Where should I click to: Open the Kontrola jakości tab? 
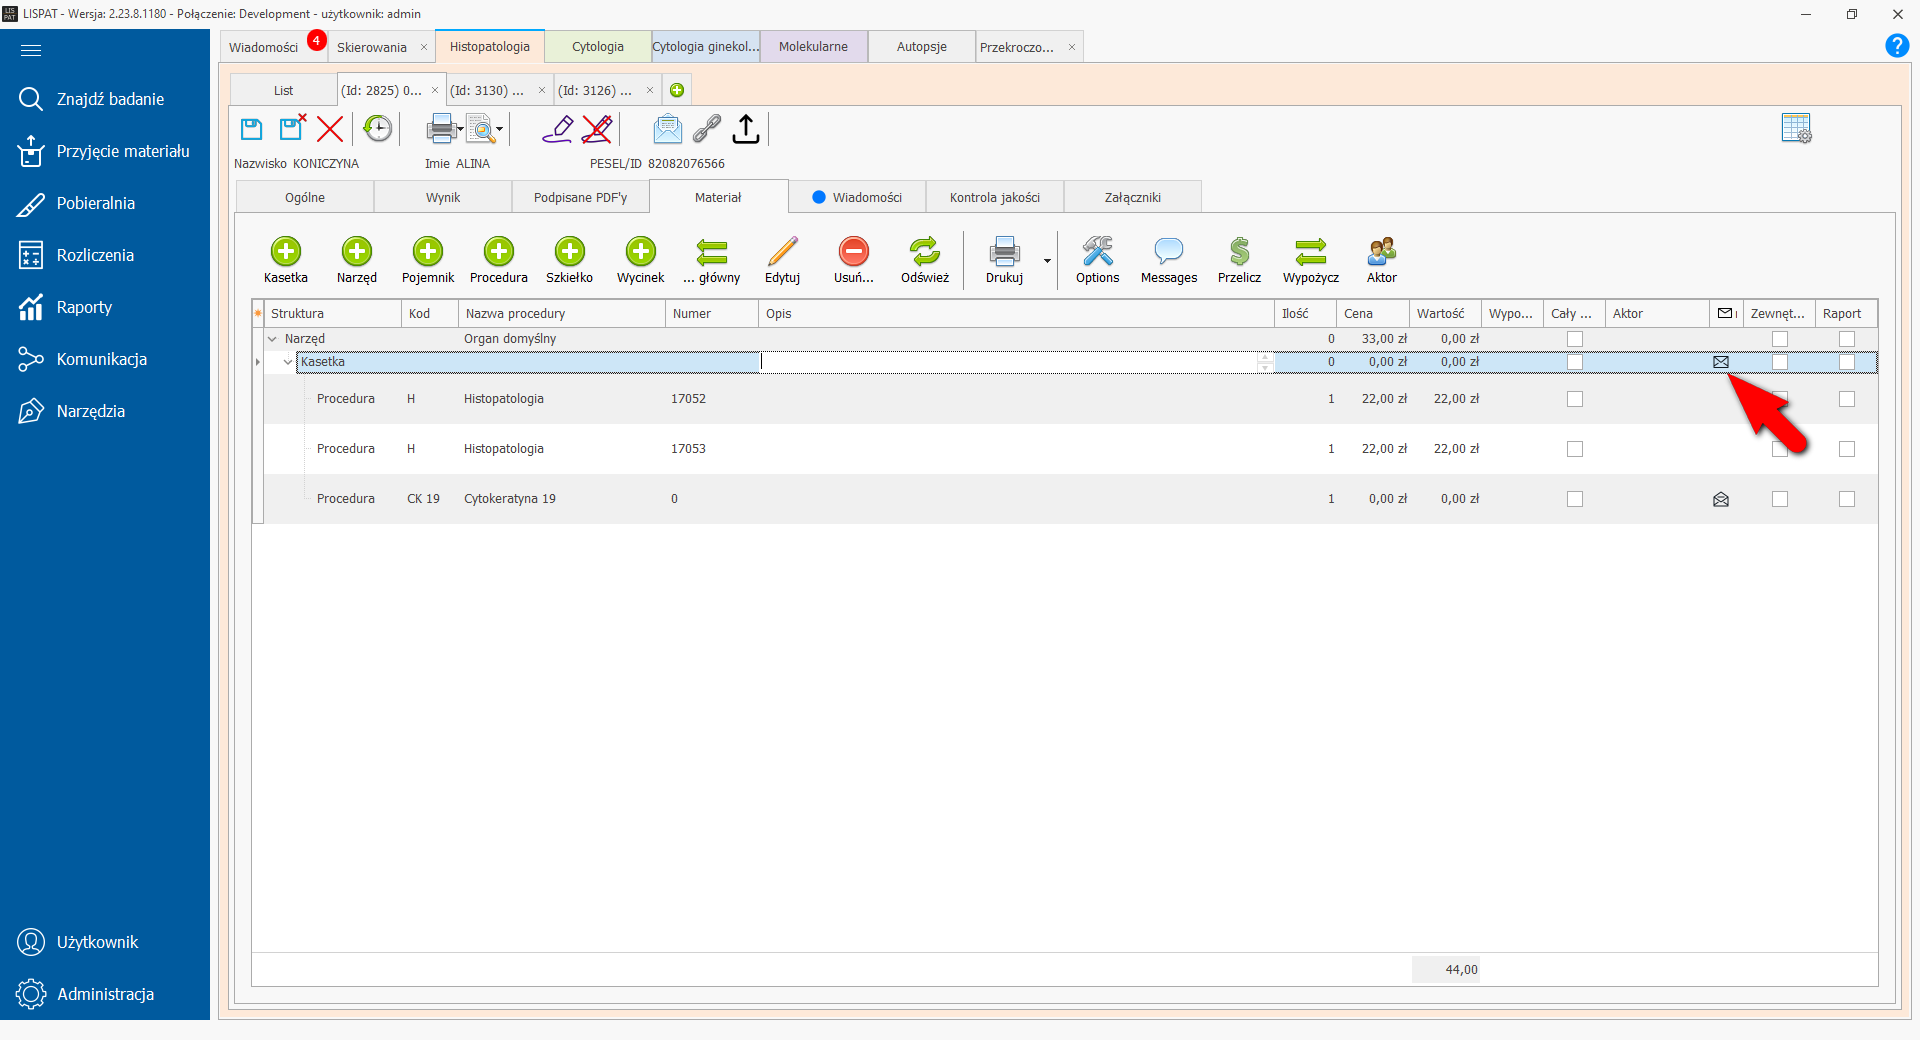click(x=994, y=198)
